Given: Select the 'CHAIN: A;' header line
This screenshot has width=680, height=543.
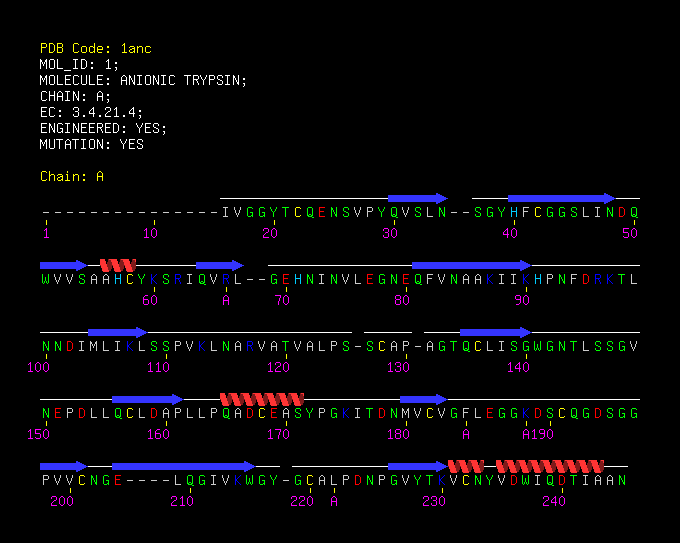Looking at the screenshot, I should 75,96.
